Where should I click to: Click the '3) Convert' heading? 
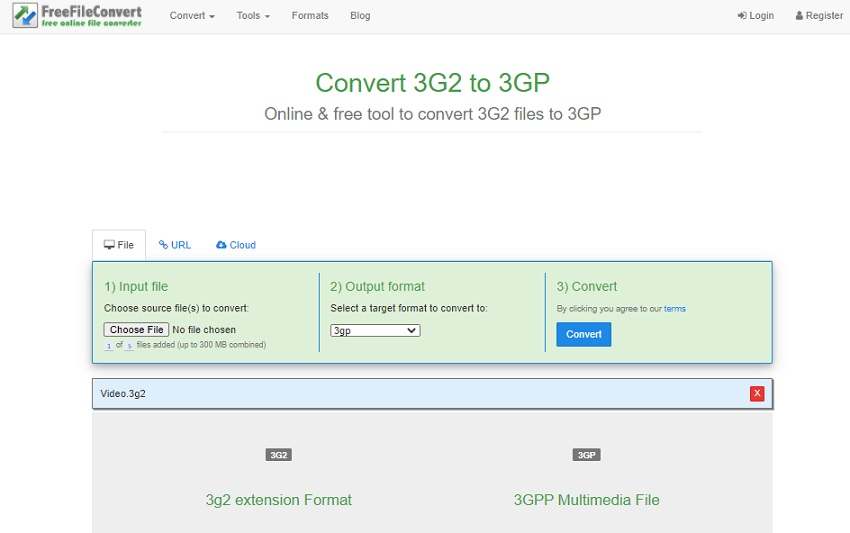click(x=587, y=286)
